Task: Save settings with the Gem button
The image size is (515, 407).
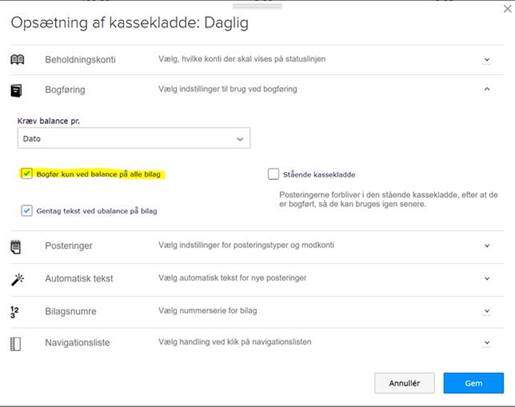Action: click(x=473, y=383)
